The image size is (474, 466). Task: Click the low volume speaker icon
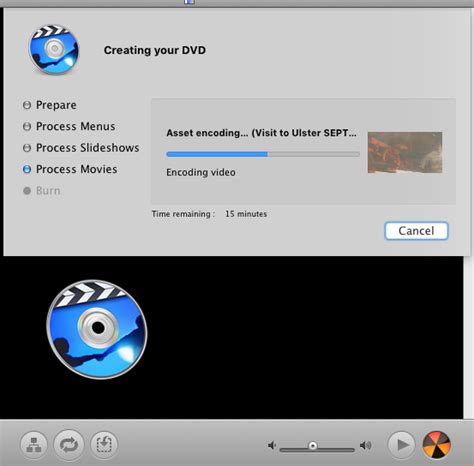272,445
